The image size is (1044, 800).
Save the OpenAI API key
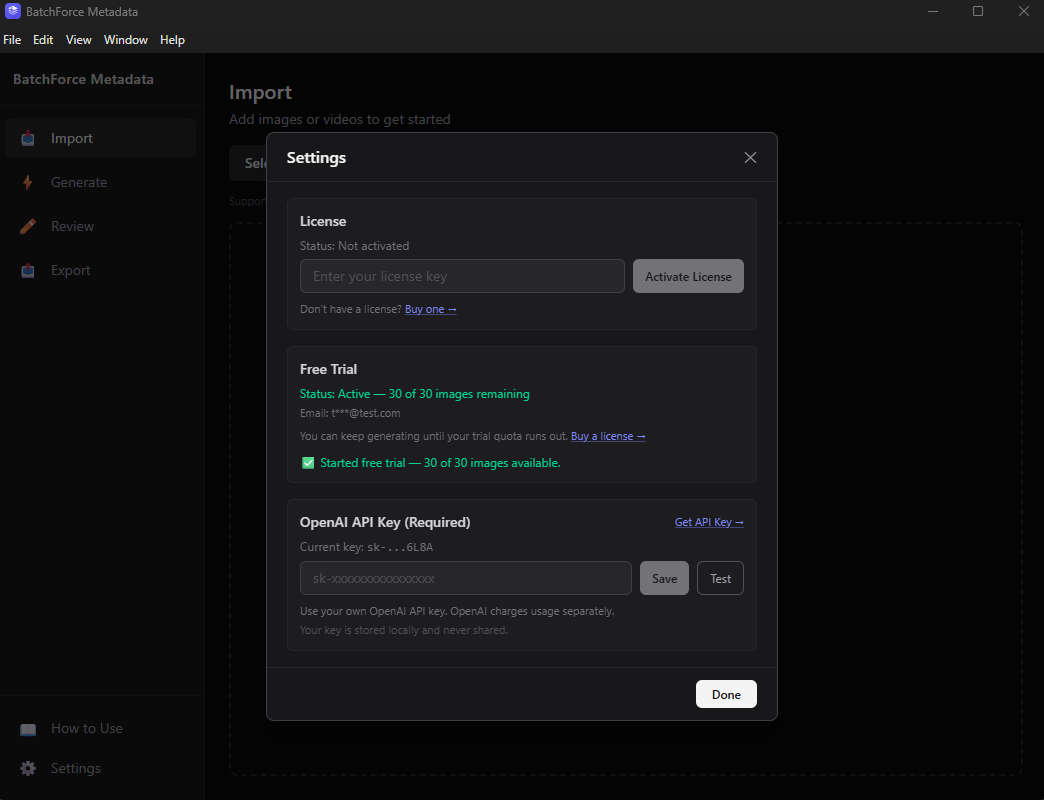pyautogui.click(x=664, y=578)
